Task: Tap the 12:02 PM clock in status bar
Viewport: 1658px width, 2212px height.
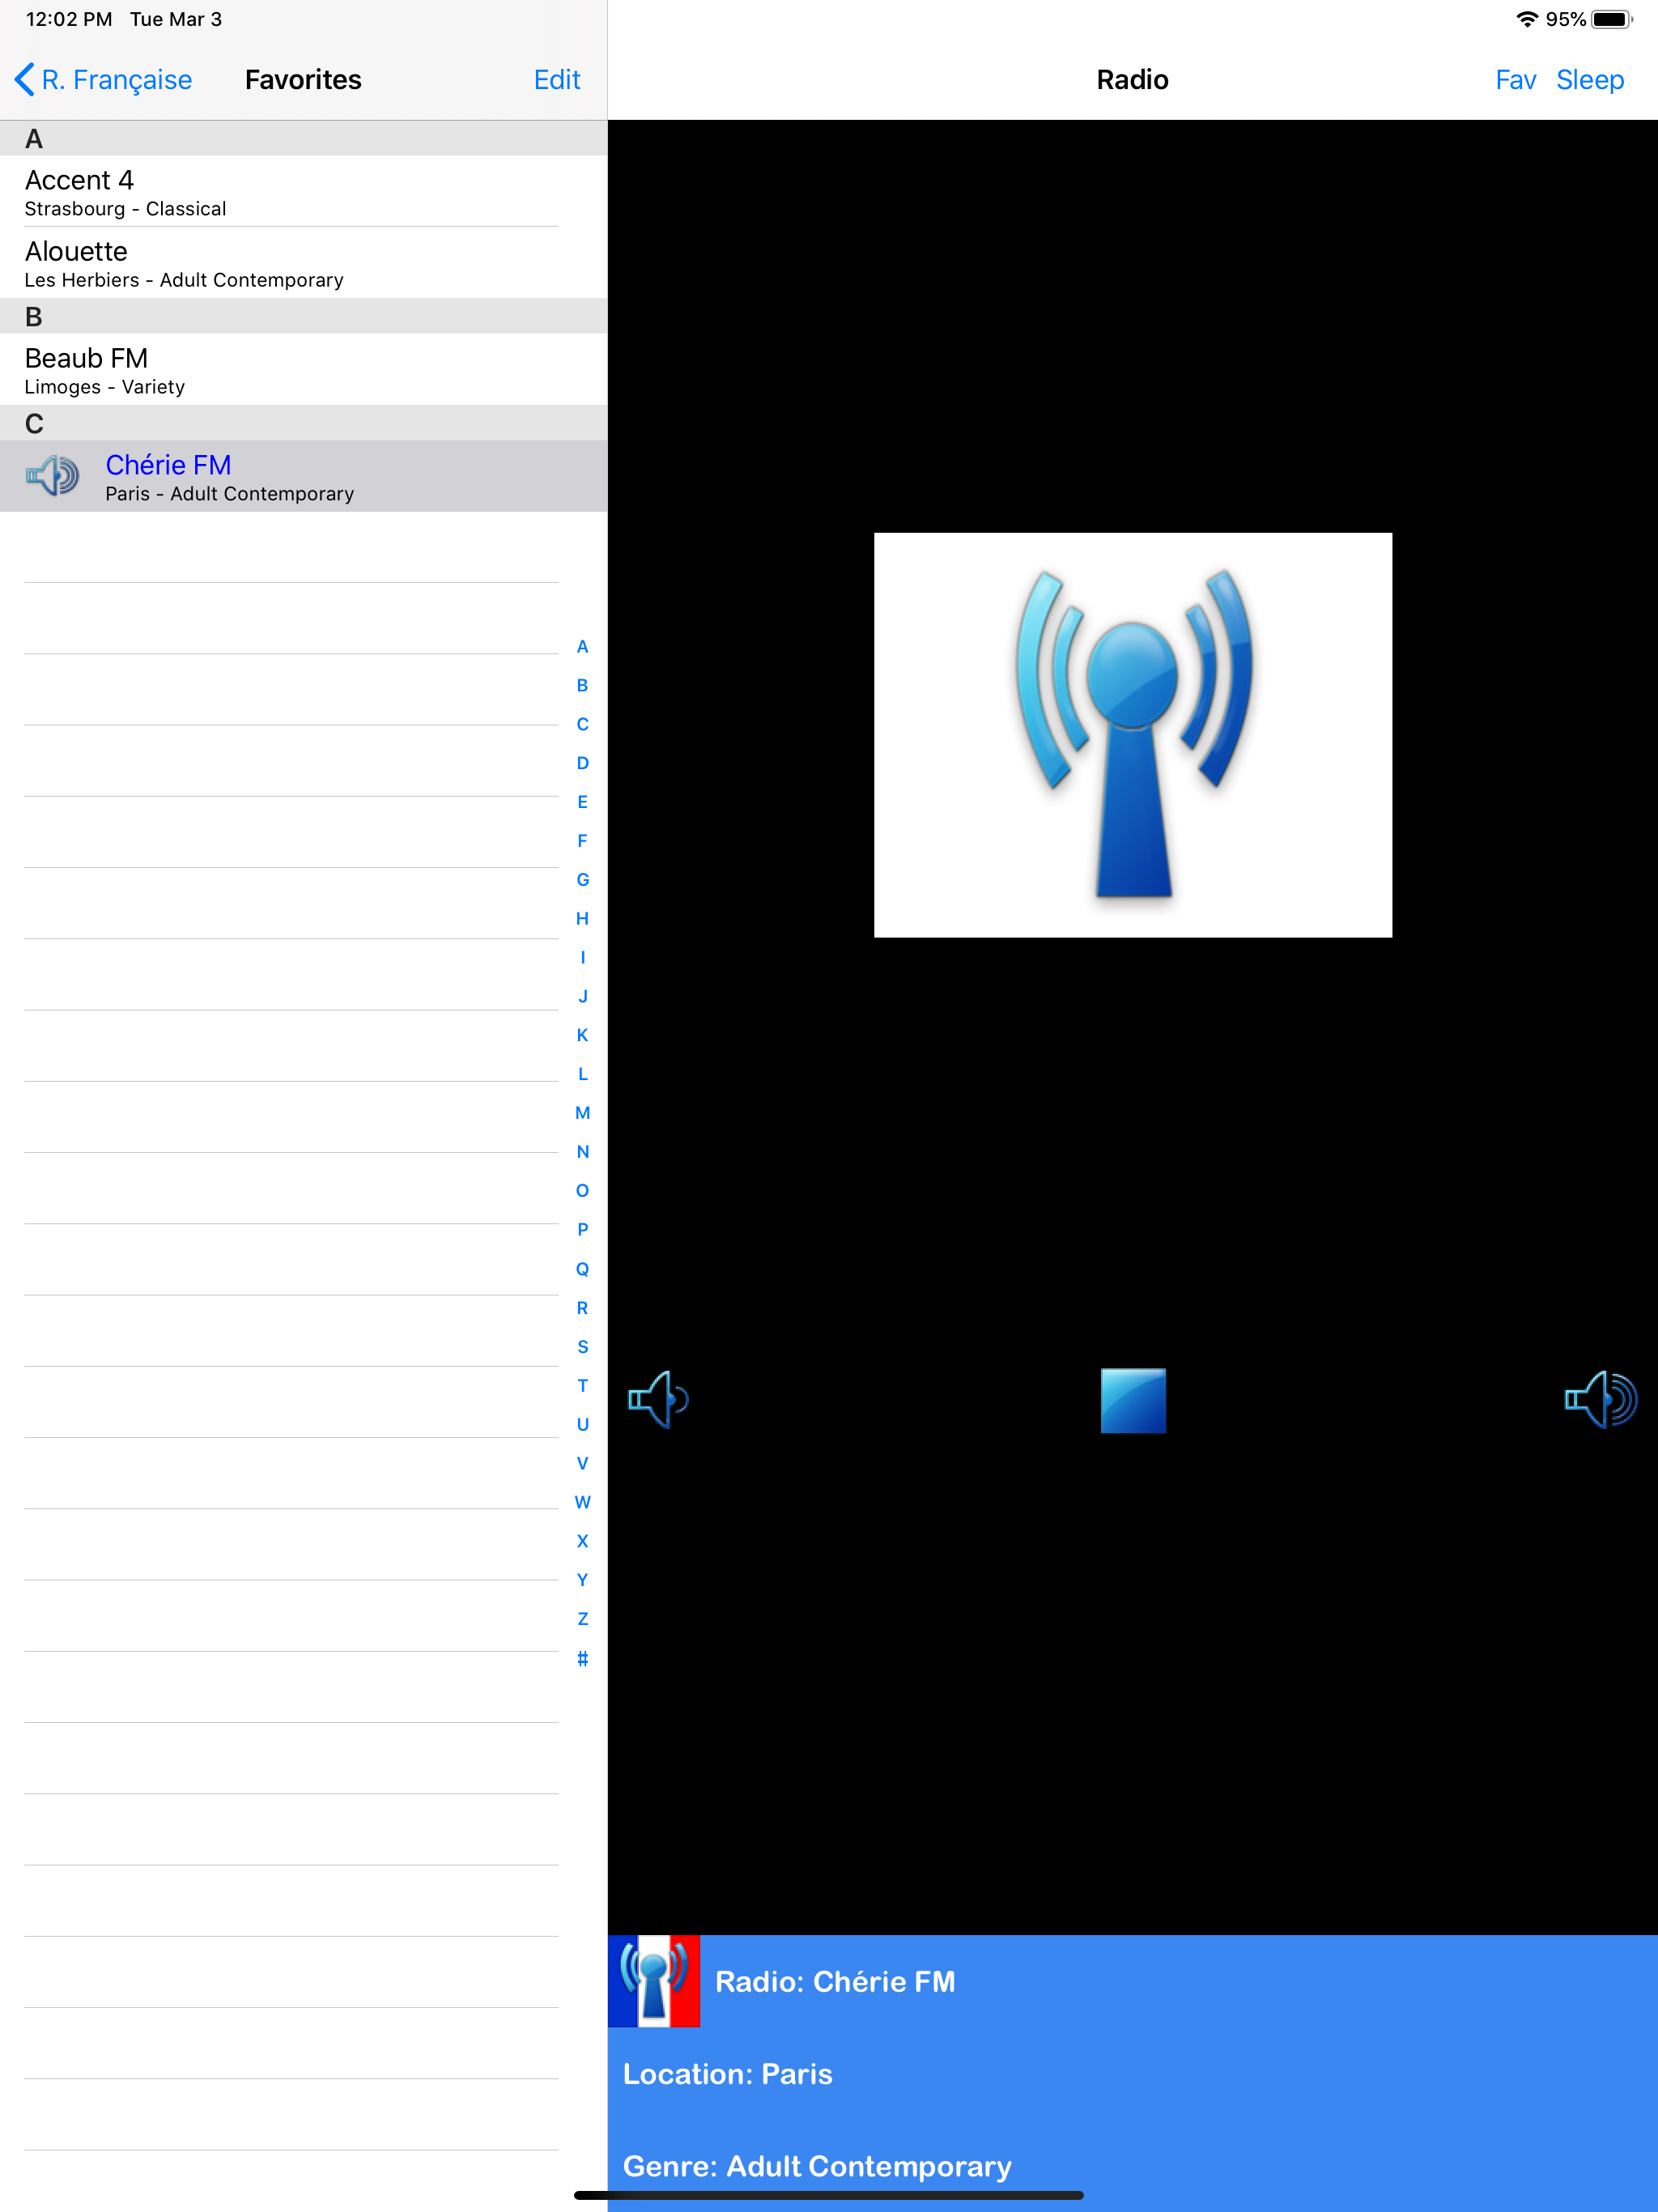Action: coord(69,19)
